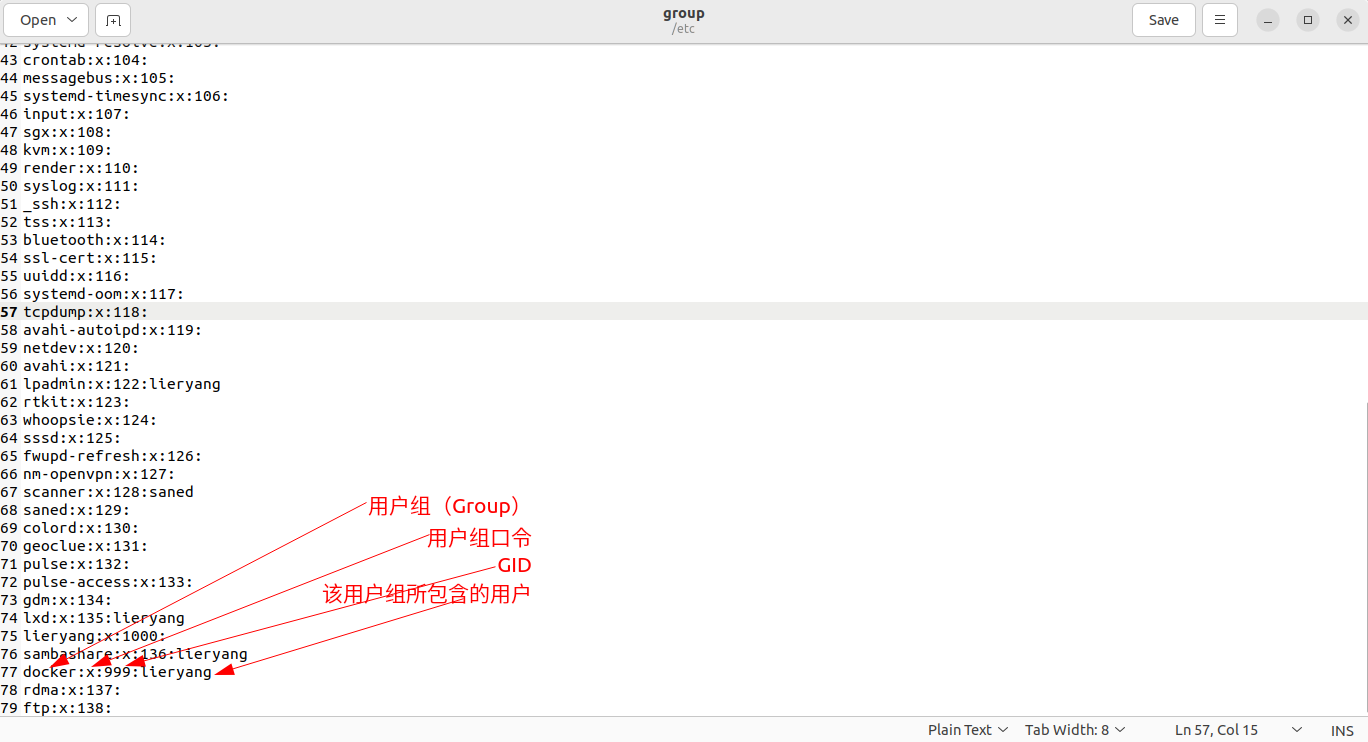Click the gdm:x:134: line

point(67,600)
